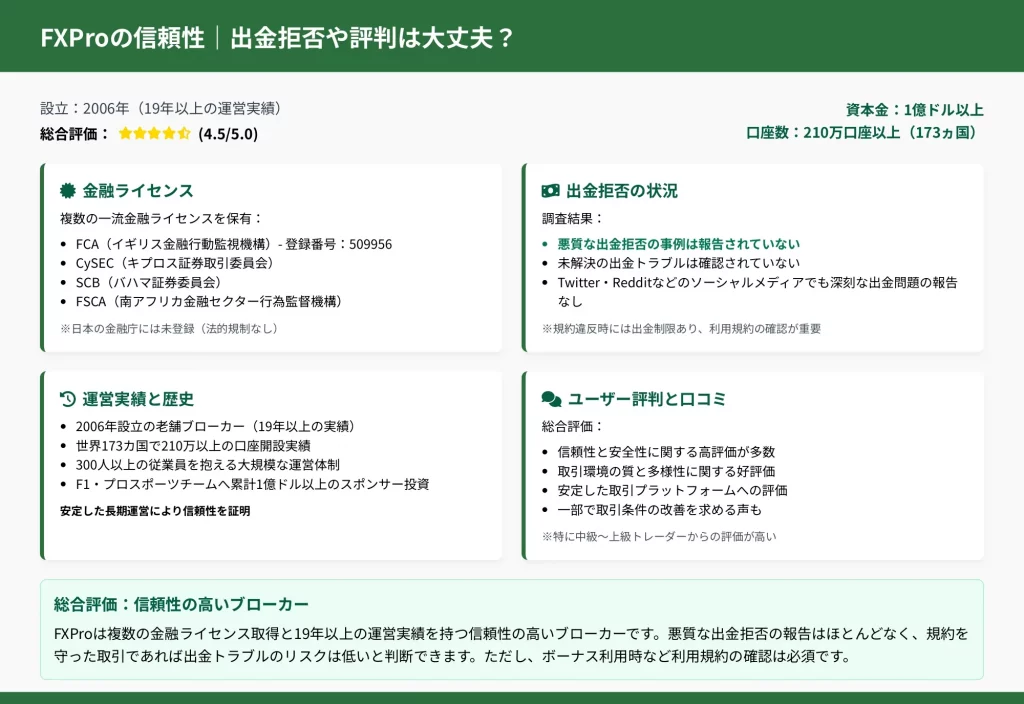This screenshot has height=704, width=1024.
Task: Click the green highlighted 悪質な出金拒否 bullet
Action: point(678,244)
